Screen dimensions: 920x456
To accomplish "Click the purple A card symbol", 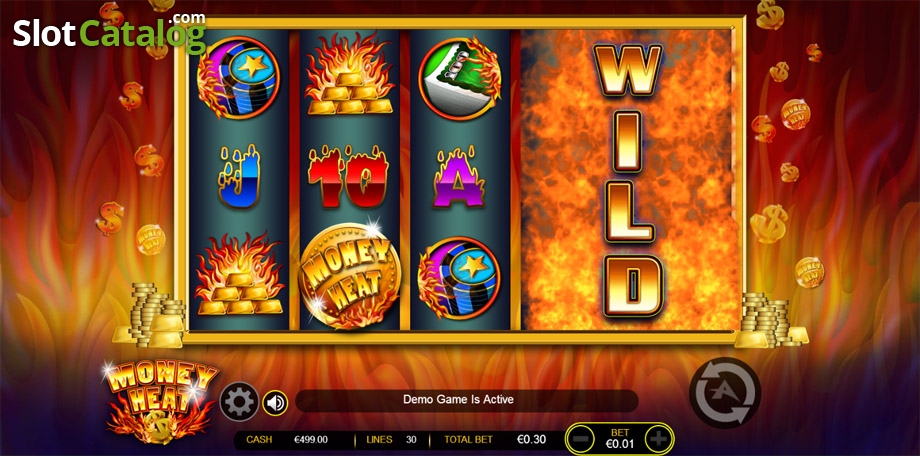I will tap(459, 177).
